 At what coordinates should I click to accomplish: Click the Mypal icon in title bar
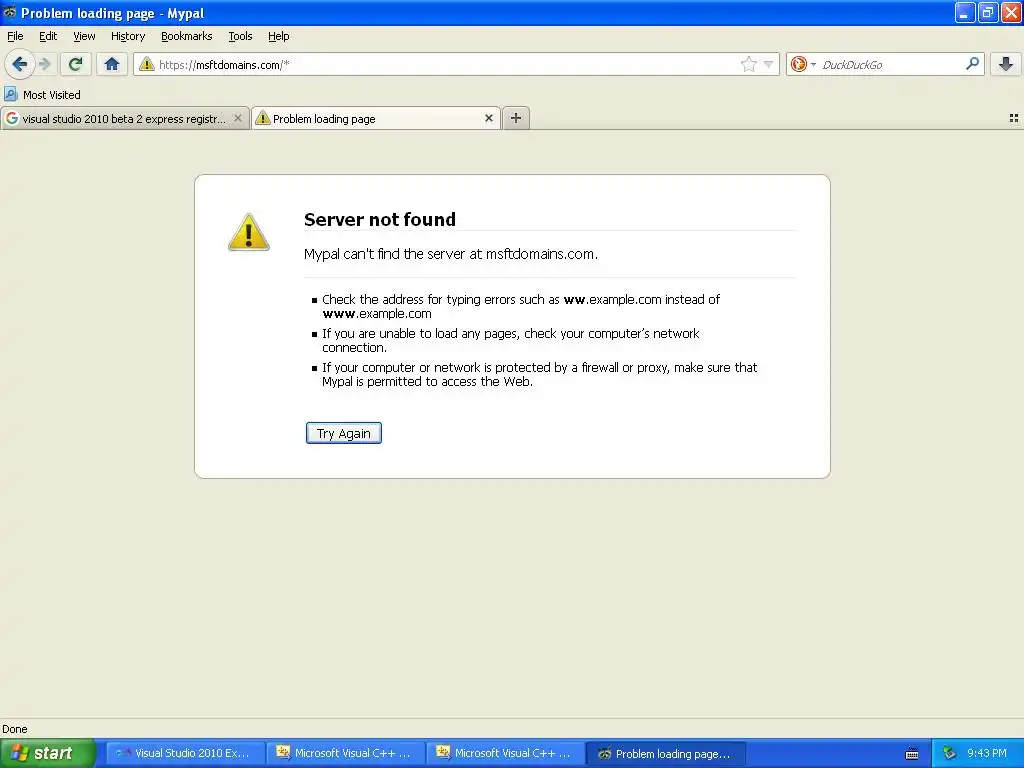[10, 12]
